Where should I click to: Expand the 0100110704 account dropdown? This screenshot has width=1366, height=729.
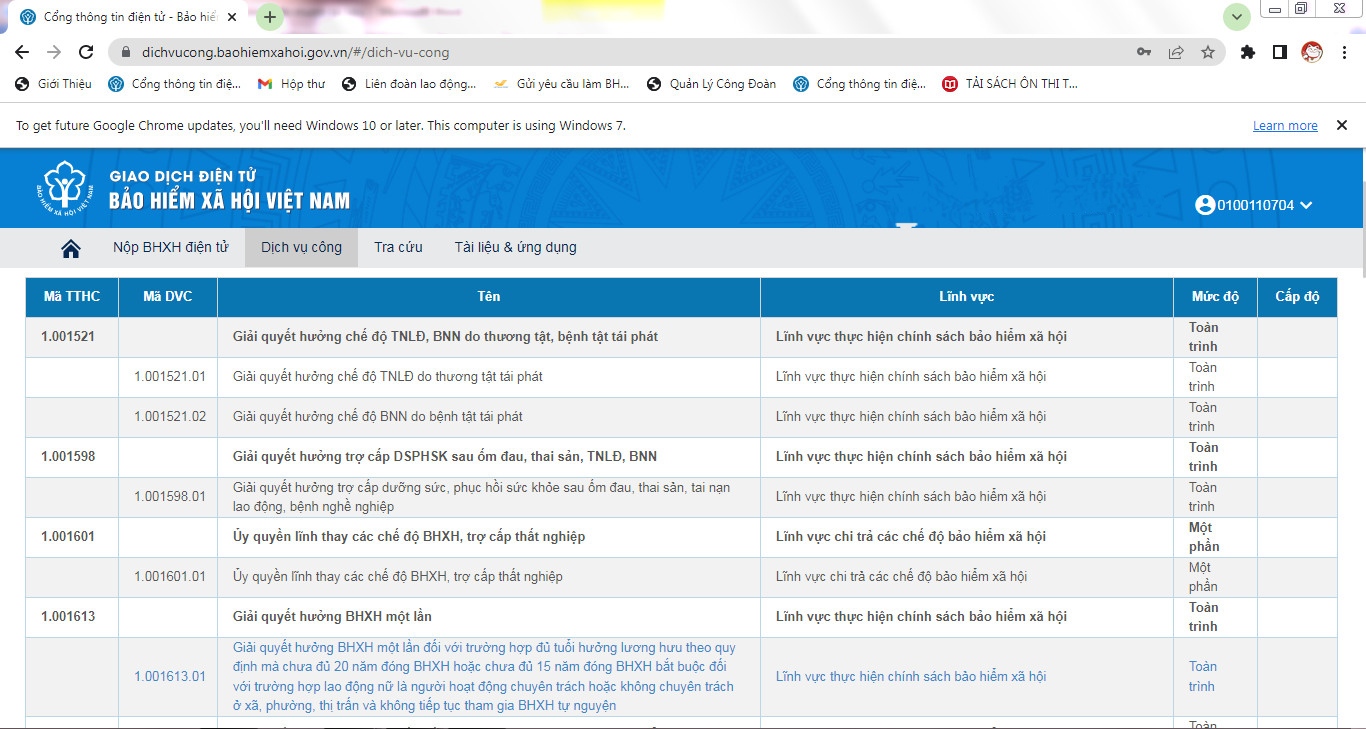pyautogui.click(x=1254, y=205)
